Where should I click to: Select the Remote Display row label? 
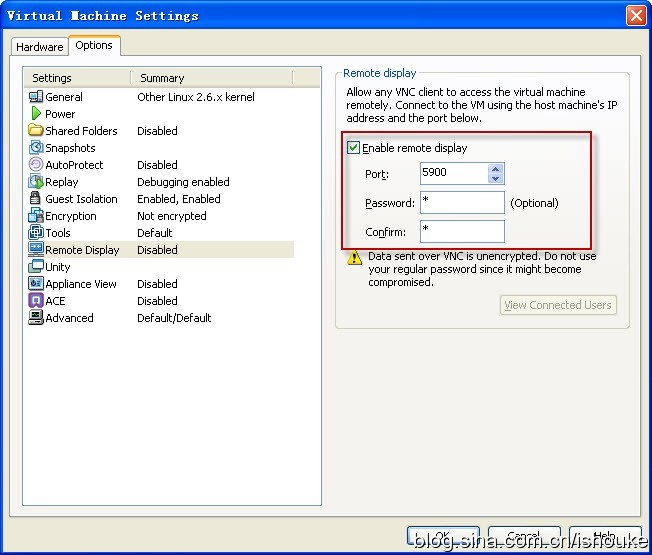coord(82,250)
